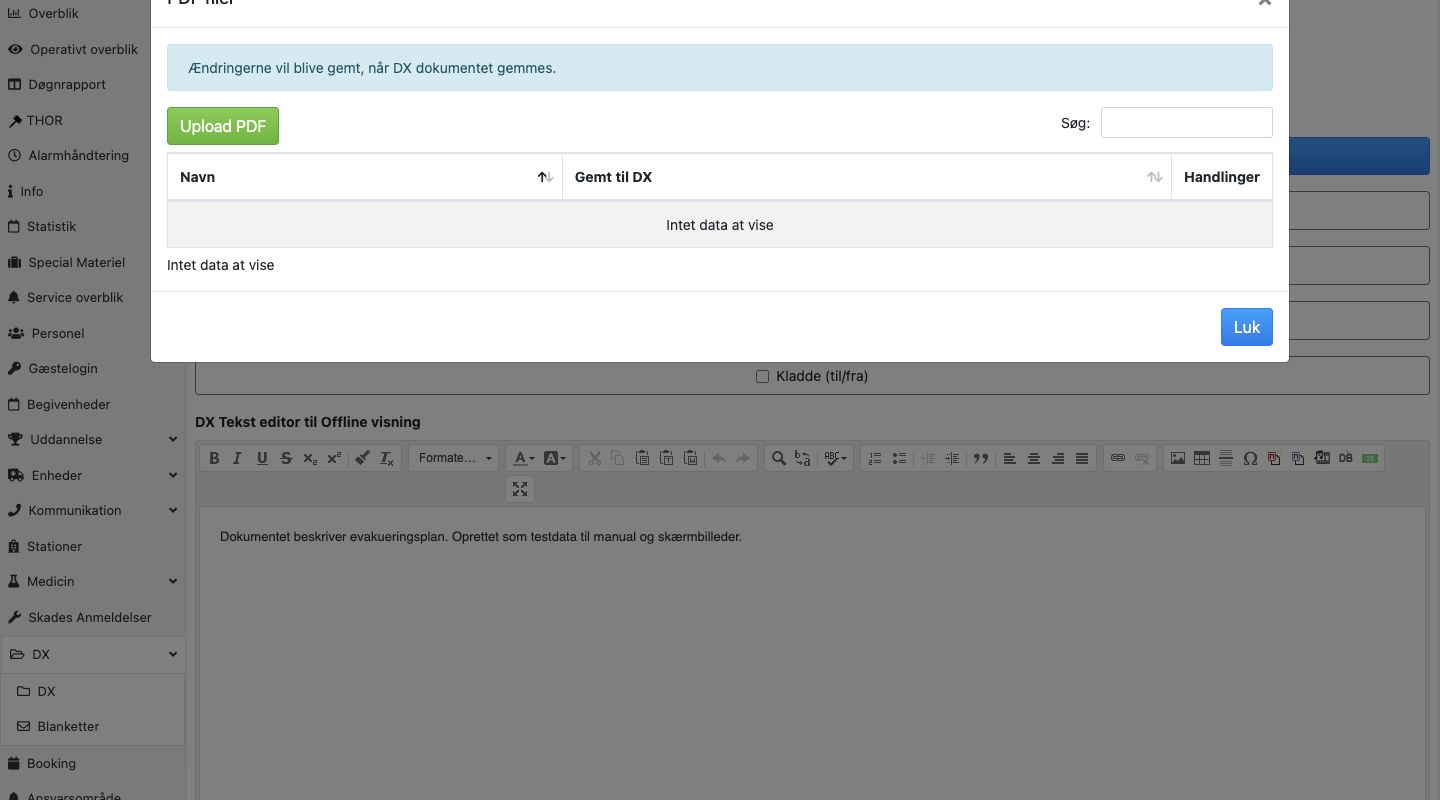The image size is (1440, 800).
Task: Expand the Medicin sidebar section
Action: (92, 581)
